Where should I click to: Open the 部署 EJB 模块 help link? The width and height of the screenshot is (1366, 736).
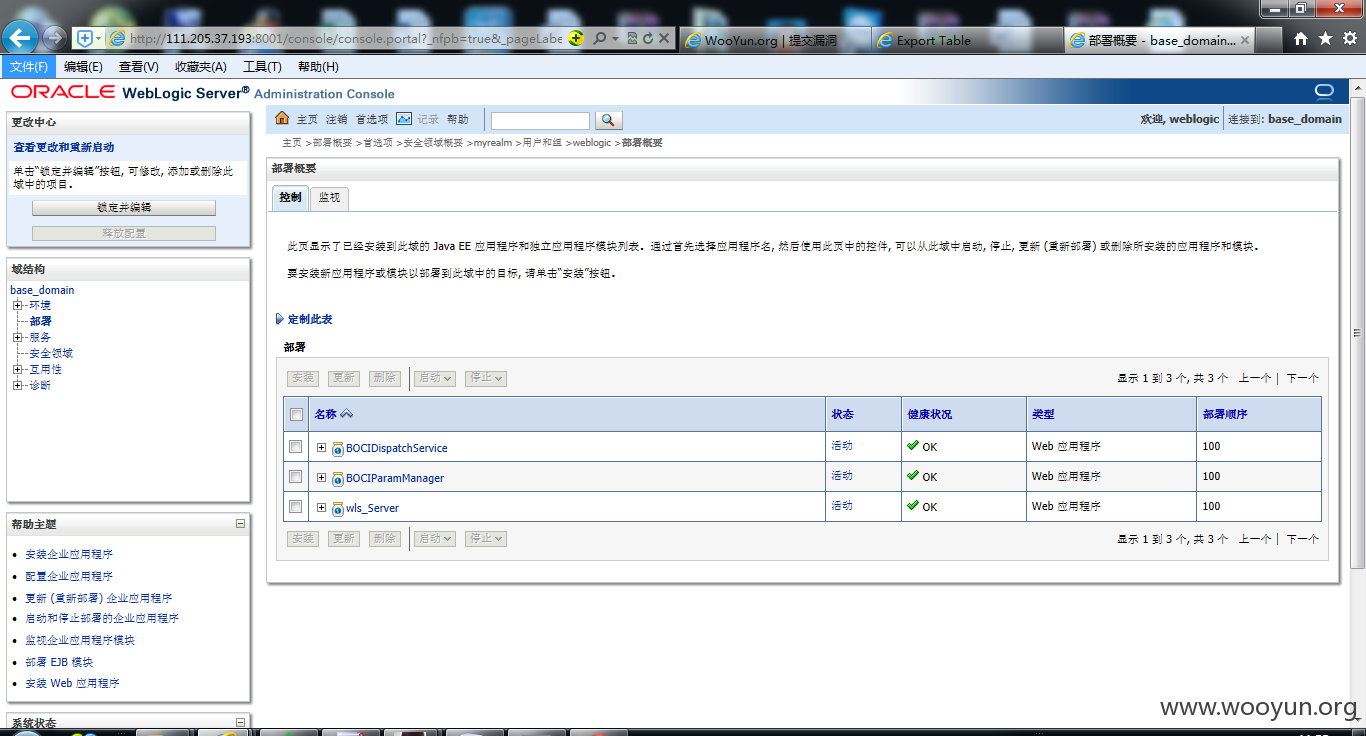(59, 662)
